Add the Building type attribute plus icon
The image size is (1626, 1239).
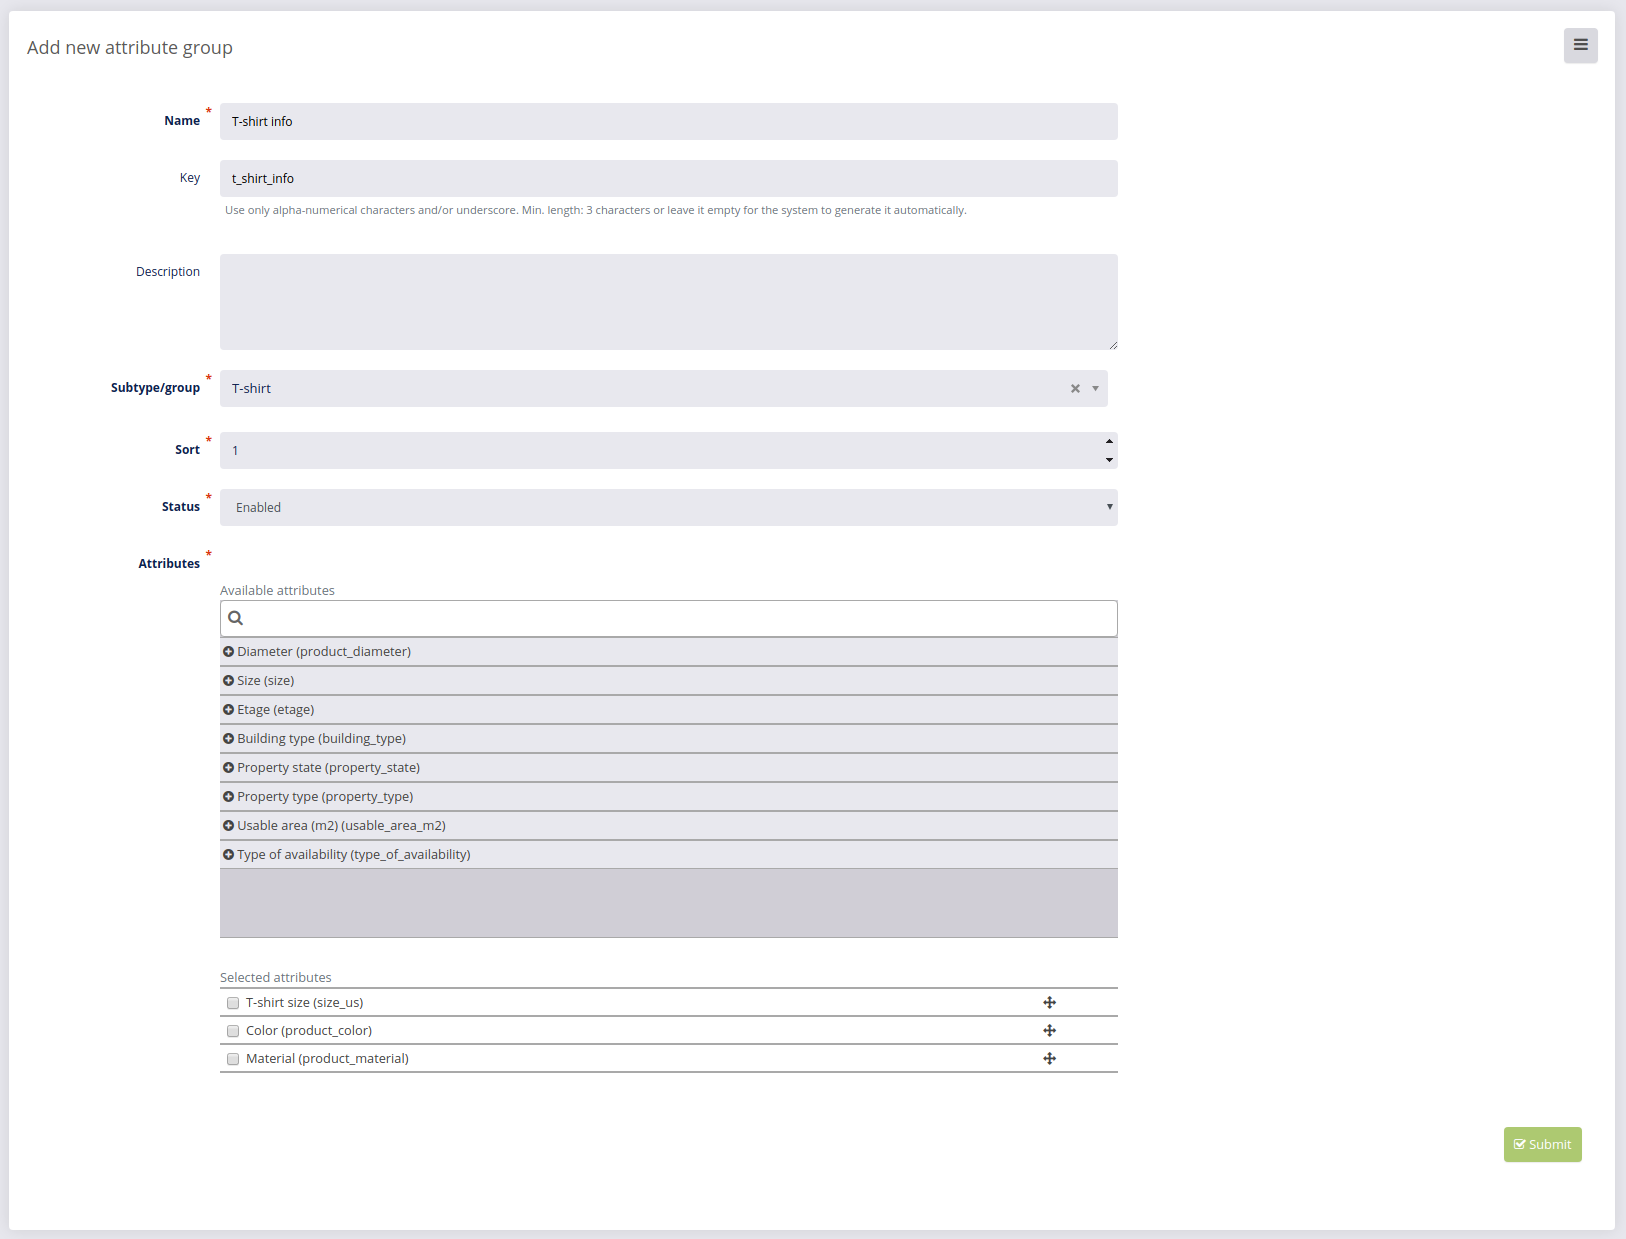(x=228, y=738)
